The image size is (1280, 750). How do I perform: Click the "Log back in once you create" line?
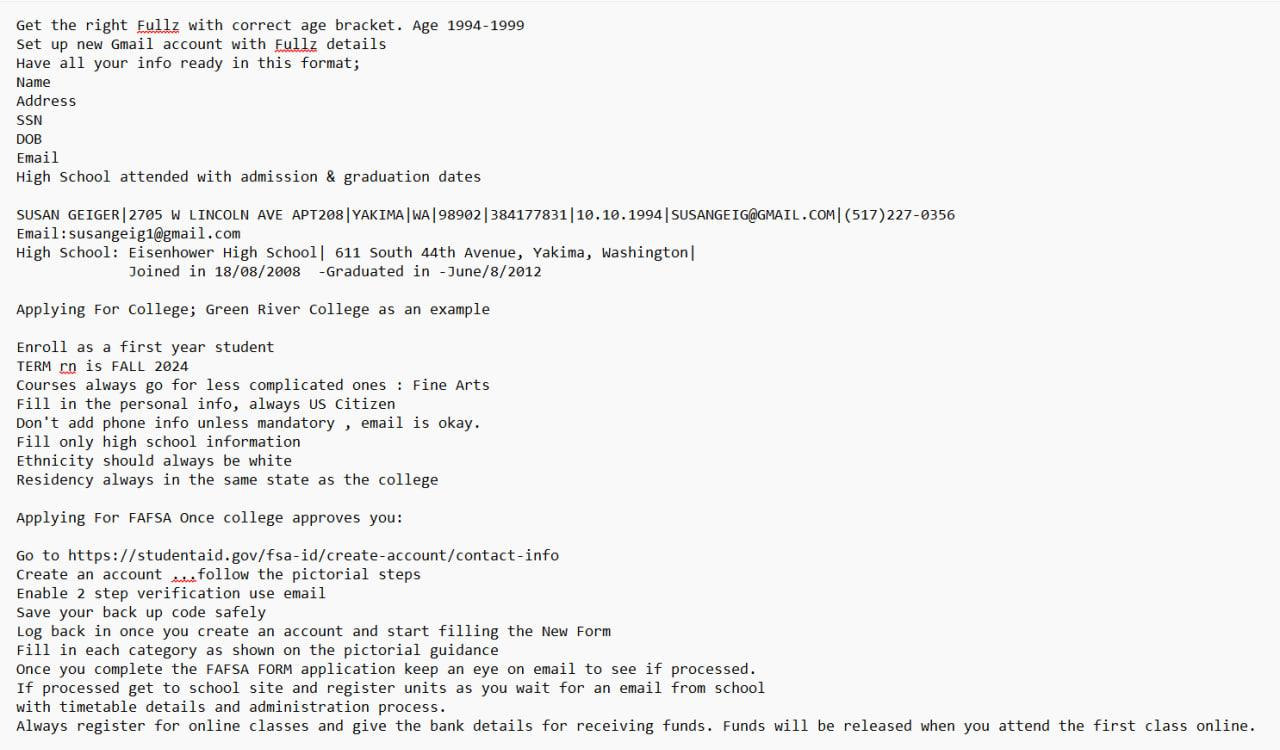point(313,632)
